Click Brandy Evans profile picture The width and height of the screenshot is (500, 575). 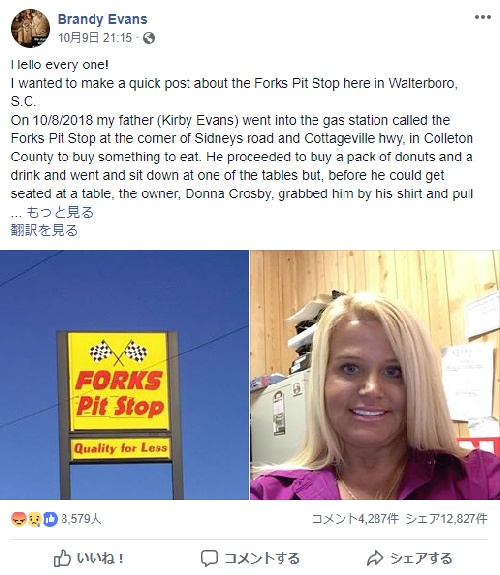(30, 28)
